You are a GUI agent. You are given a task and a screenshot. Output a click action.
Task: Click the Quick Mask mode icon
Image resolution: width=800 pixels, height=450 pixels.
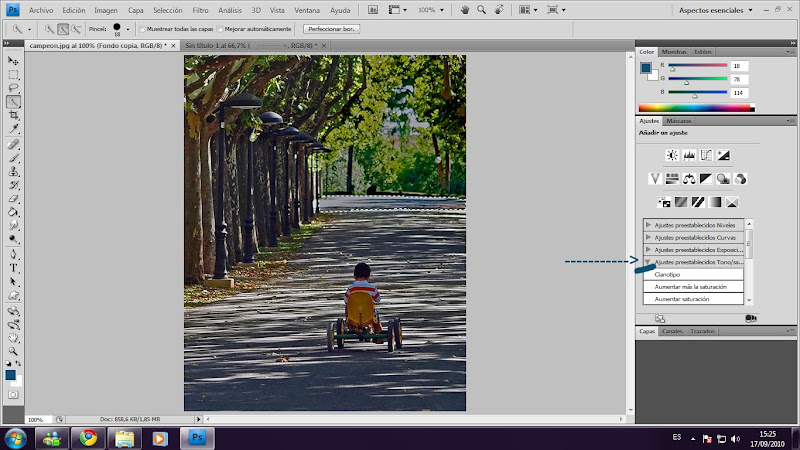[14, 394]
